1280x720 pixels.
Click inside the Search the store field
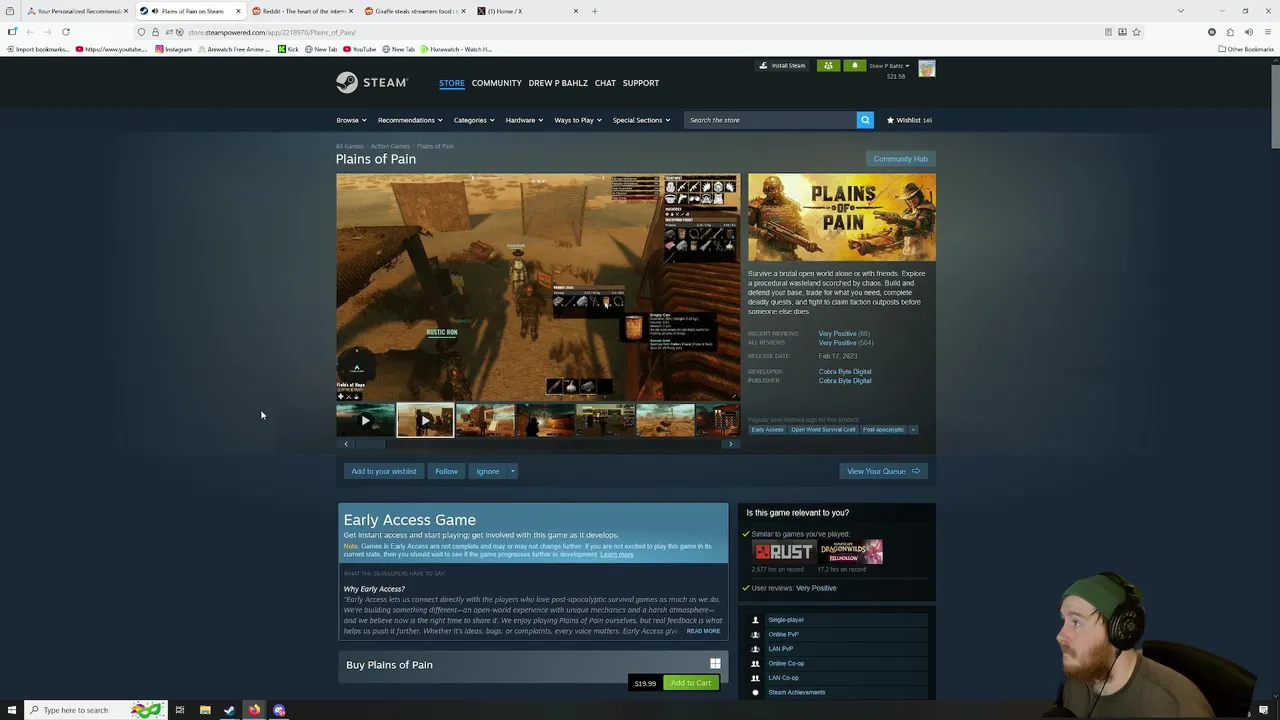(770, 120)
